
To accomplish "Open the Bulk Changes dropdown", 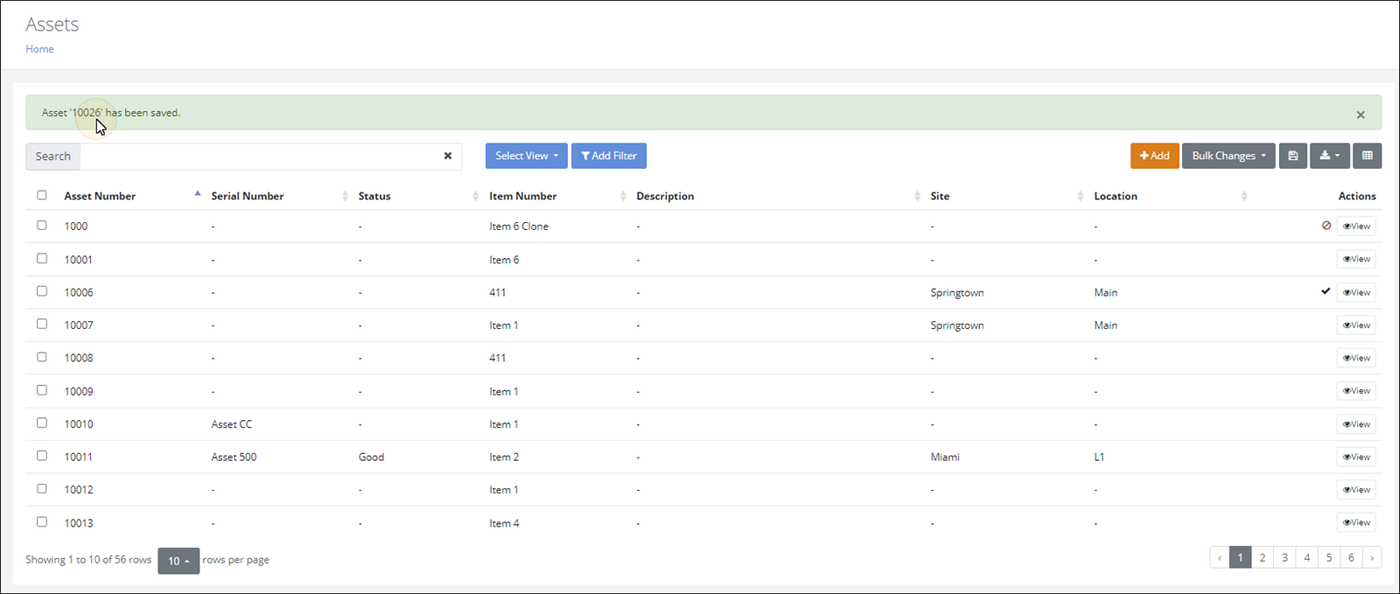I will click(x=1228, y=156).
